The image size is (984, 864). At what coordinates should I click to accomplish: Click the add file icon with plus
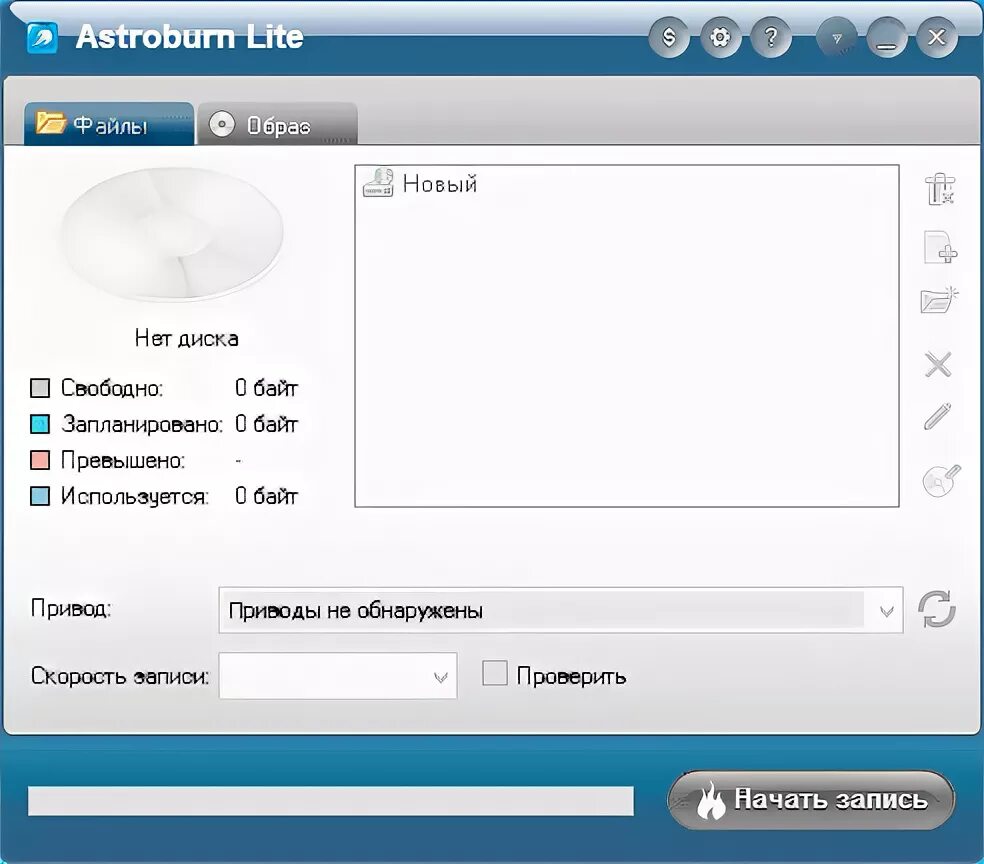[x=939, y=247]
